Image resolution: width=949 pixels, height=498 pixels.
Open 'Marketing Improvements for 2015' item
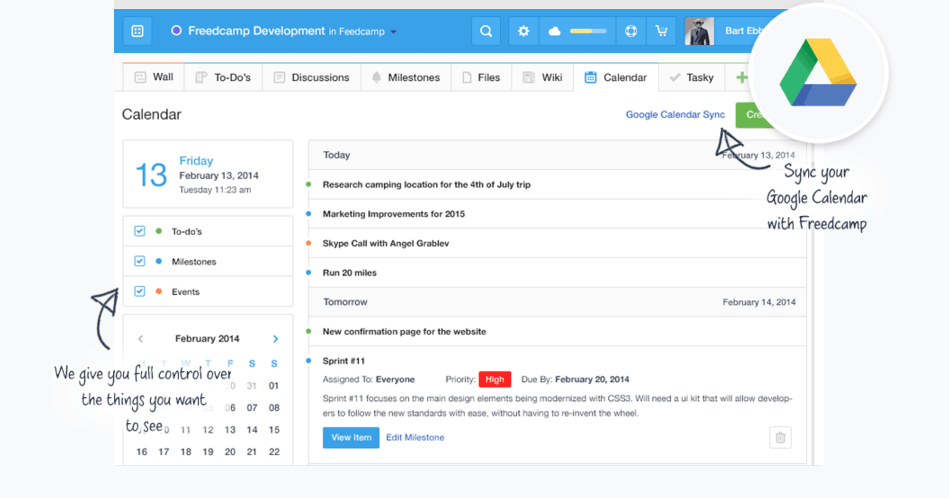pyautogui.click(x=393, y=214)
